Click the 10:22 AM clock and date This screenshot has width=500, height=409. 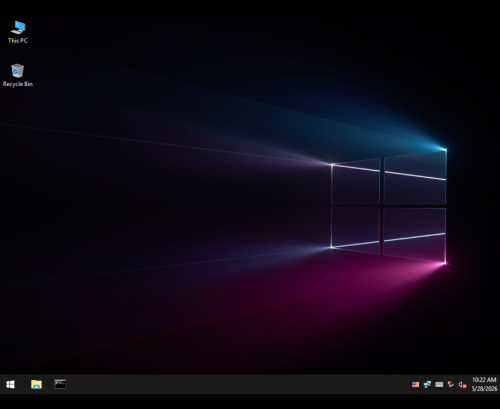click(484, 384)
